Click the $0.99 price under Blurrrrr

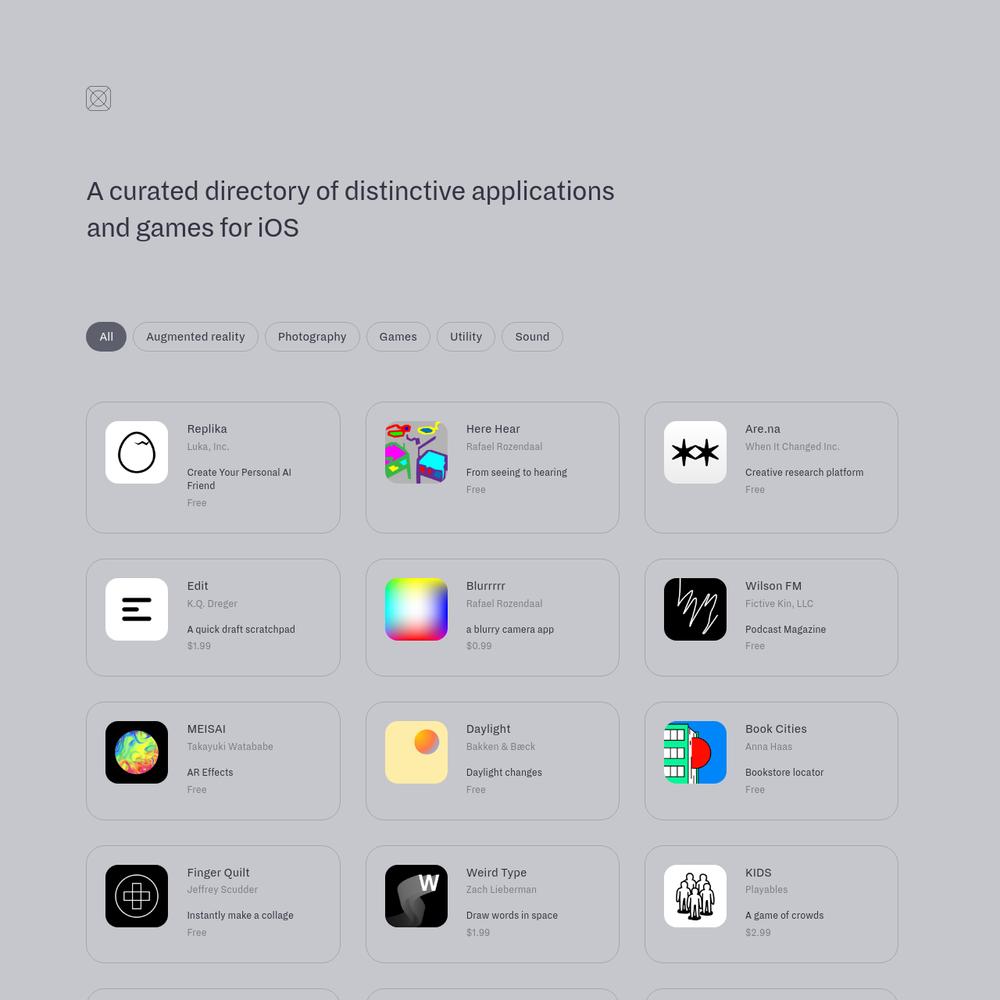click(478, 645)
